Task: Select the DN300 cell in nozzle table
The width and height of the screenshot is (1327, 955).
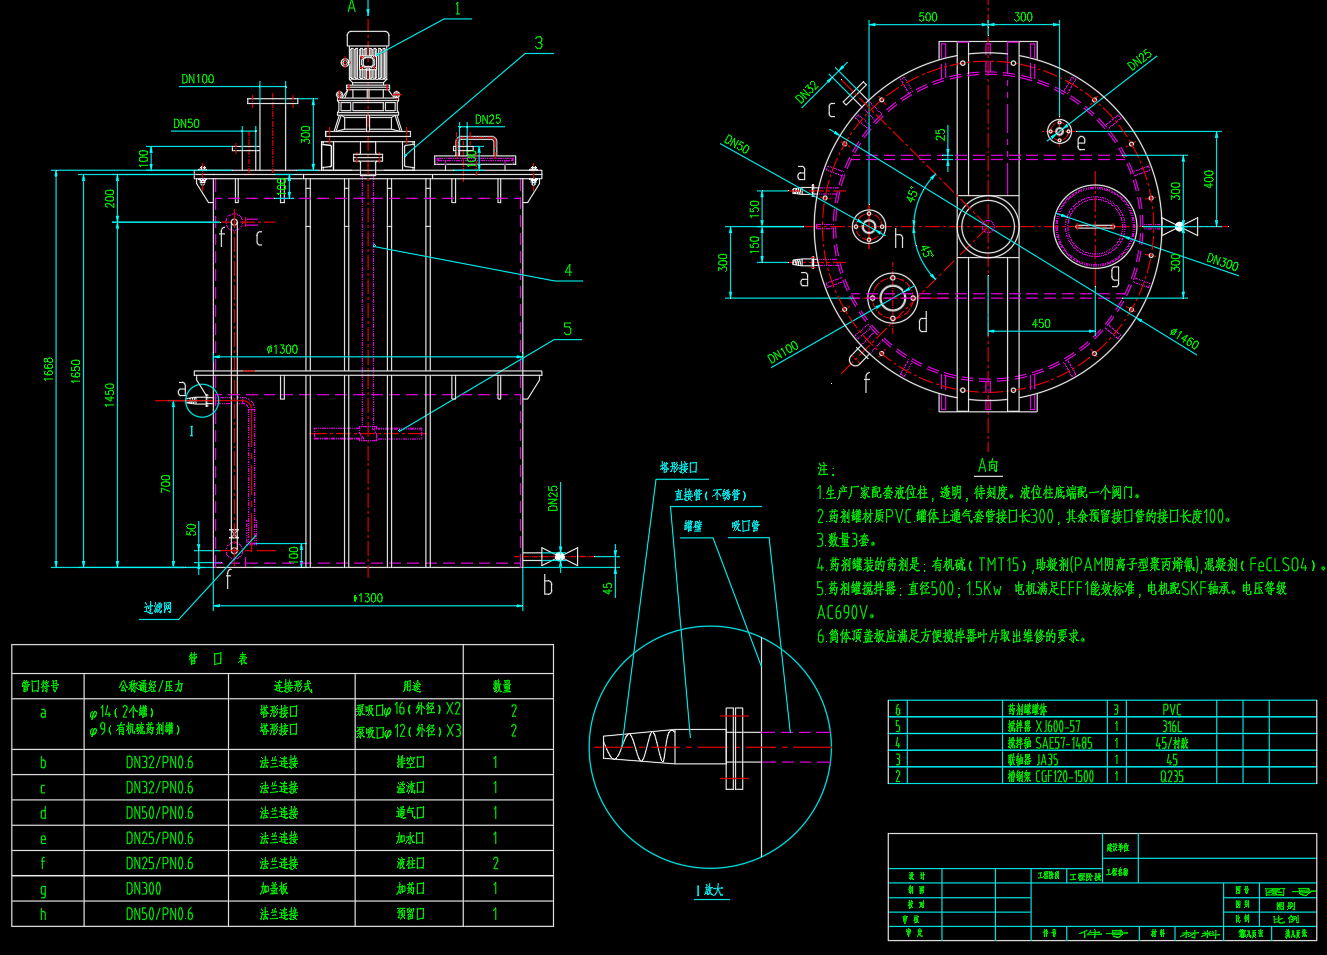Action: [x=143, y=889]
